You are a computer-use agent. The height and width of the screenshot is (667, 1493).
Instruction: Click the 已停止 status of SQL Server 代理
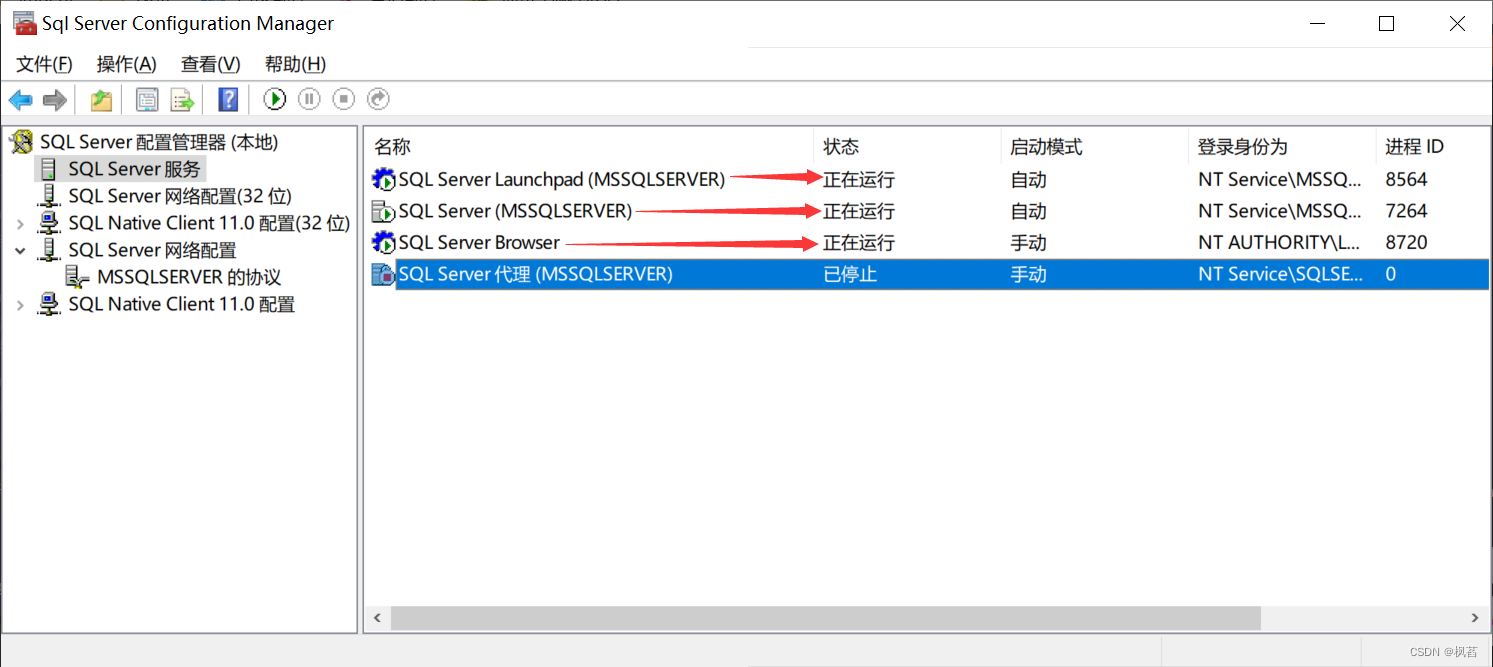click(850, 274)
